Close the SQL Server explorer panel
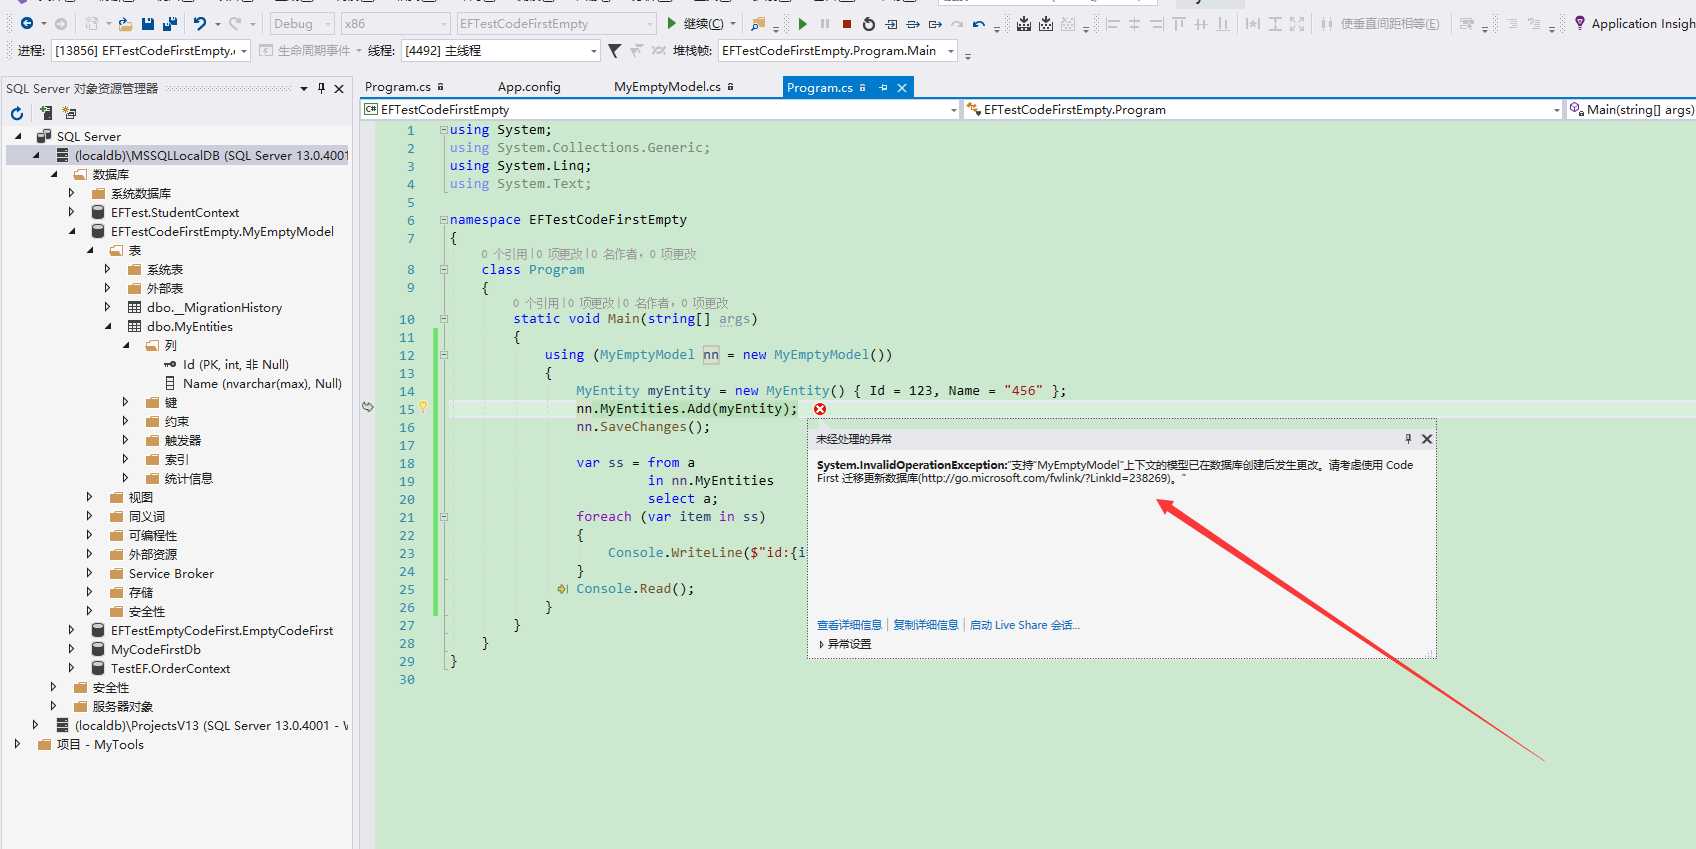Screen dimensions: 1696x849 (x=339, y=88)
